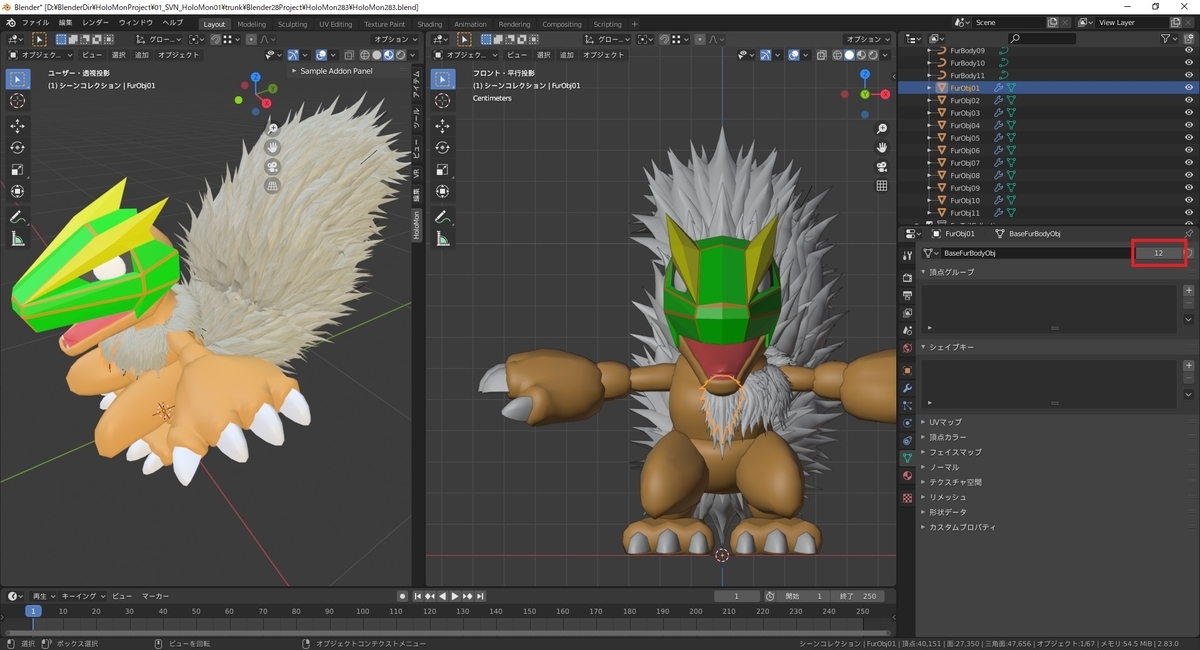Open the Render properties tab
This screenshot has height=650, width=1200.
tap(907, 276)
